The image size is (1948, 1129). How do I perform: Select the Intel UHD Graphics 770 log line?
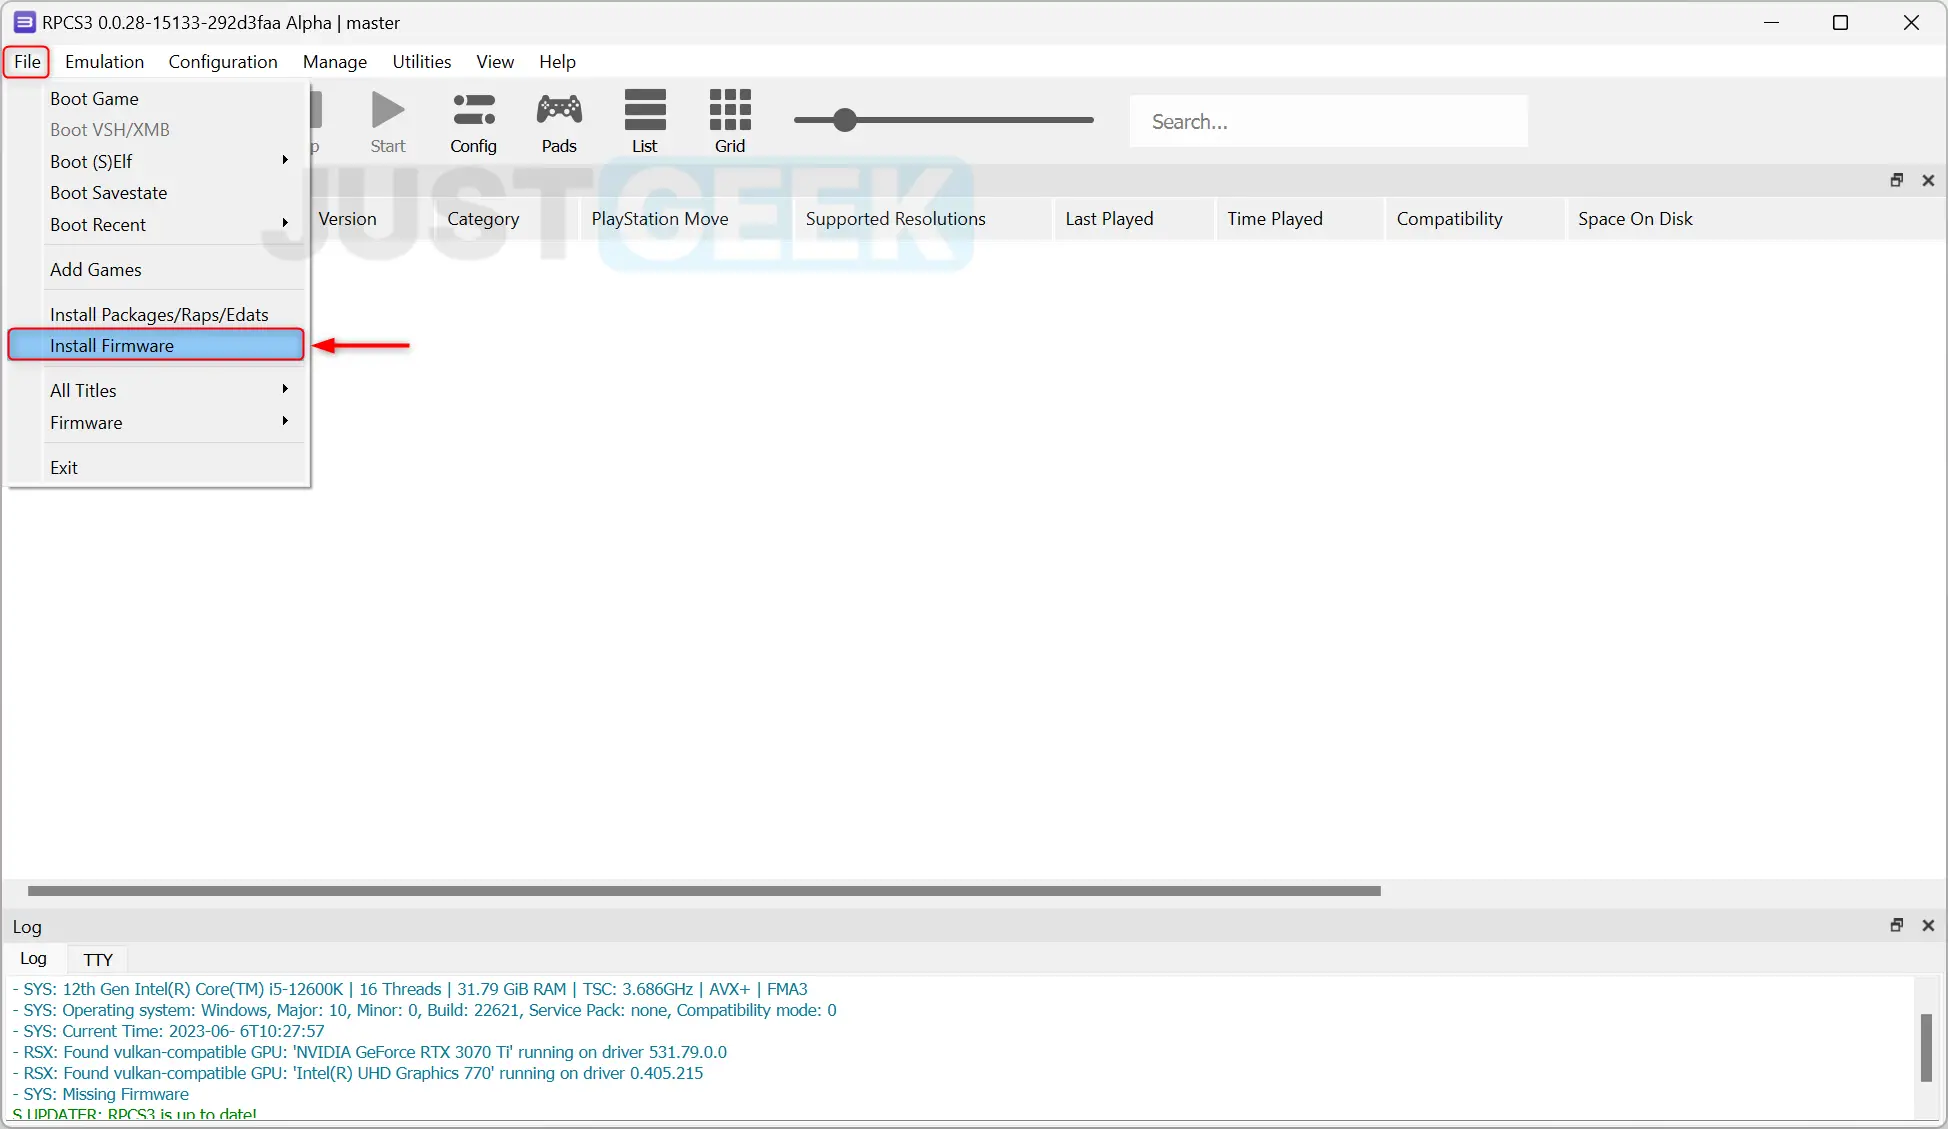click(x=358, y=1073)
